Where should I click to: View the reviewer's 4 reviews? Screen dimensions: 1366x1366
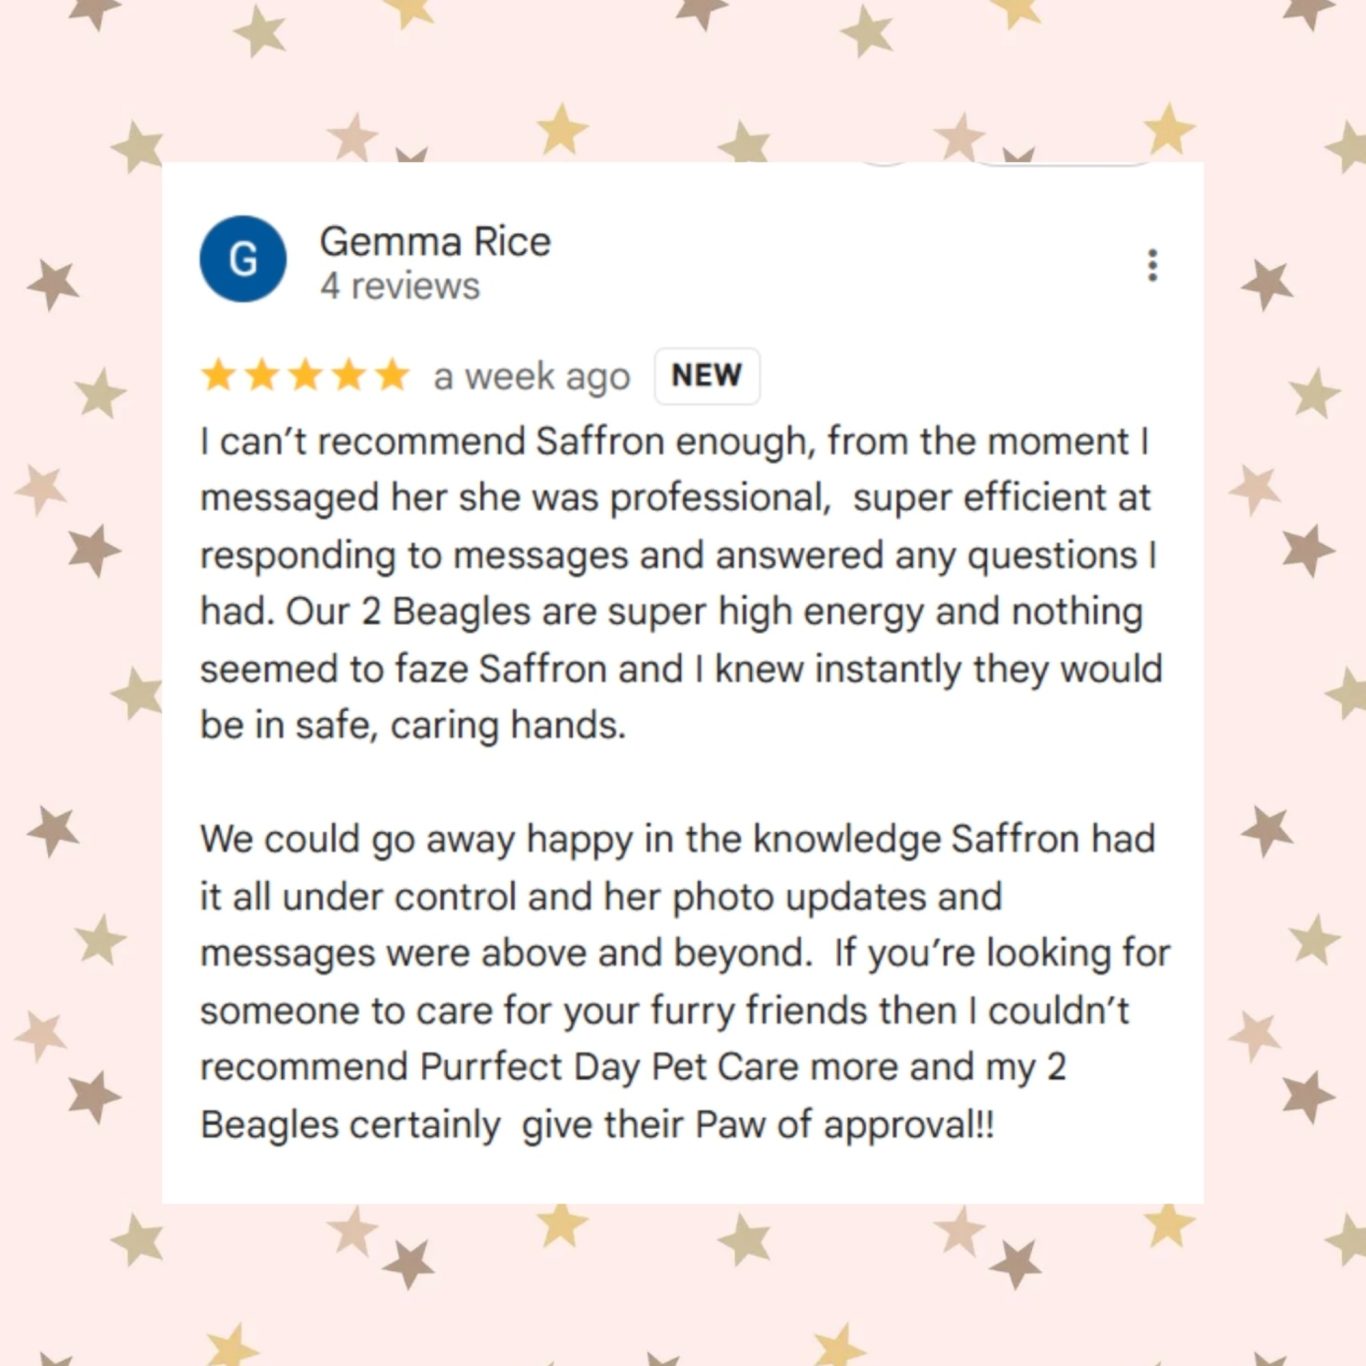pyautogui.click(x=399, y=286)
